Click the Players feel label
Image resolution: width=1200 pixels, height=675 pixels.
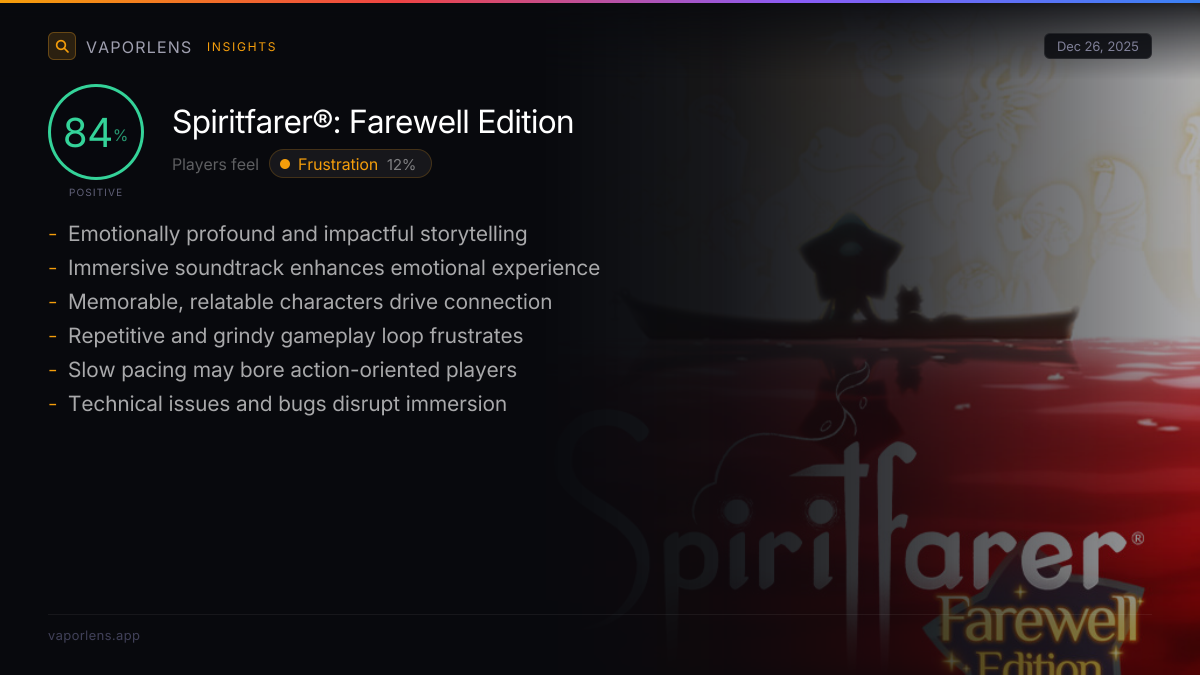point(215,164)
